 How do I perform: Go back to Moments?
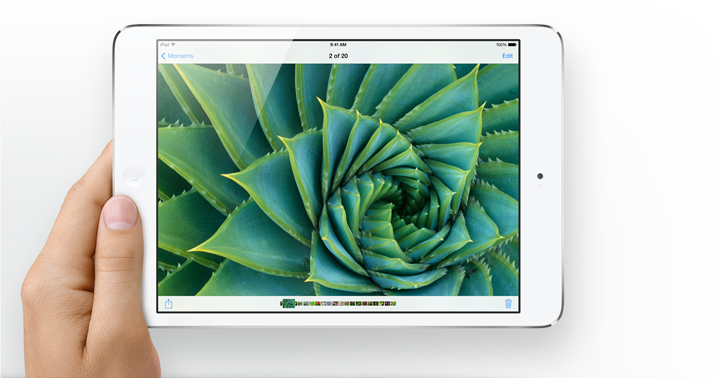180,56
